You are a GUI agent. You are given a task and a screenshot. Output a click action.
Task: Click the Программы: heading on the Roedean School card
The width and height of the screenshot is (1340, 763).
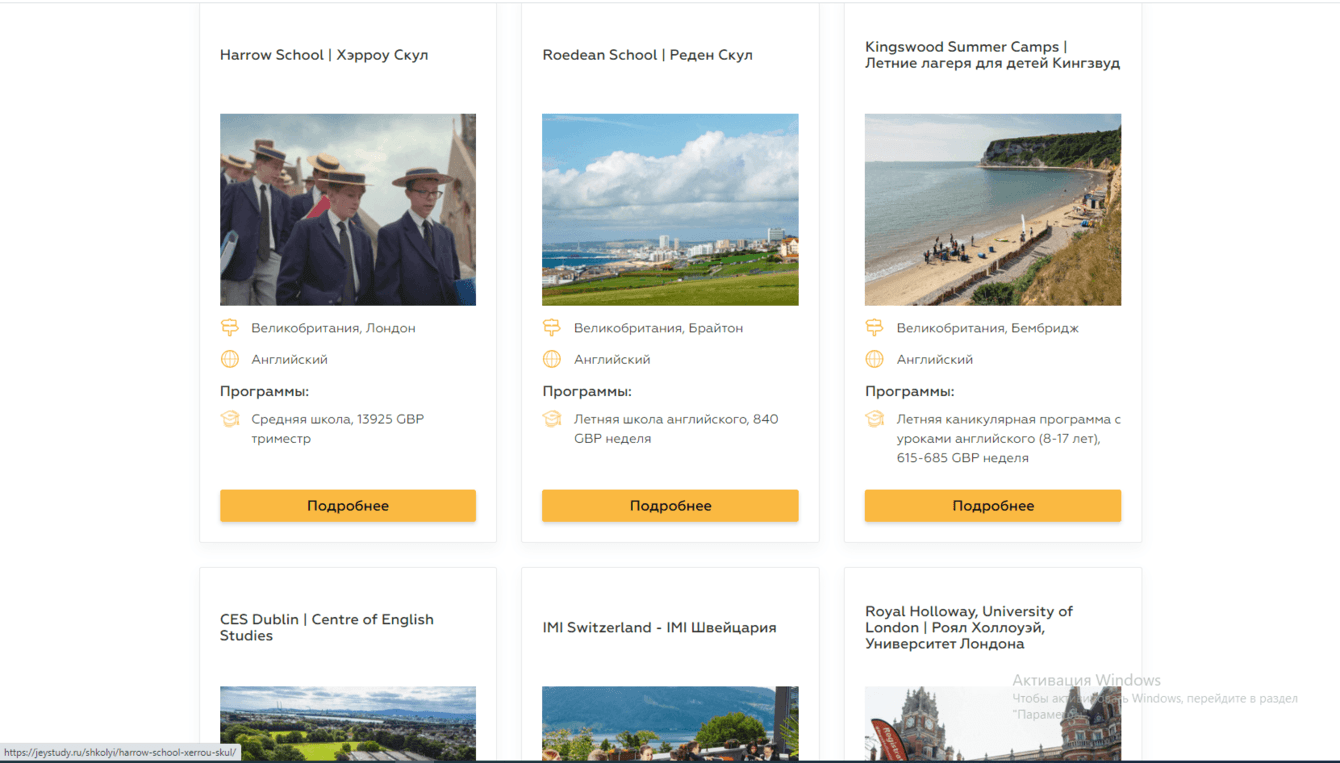tap(587, 391)
